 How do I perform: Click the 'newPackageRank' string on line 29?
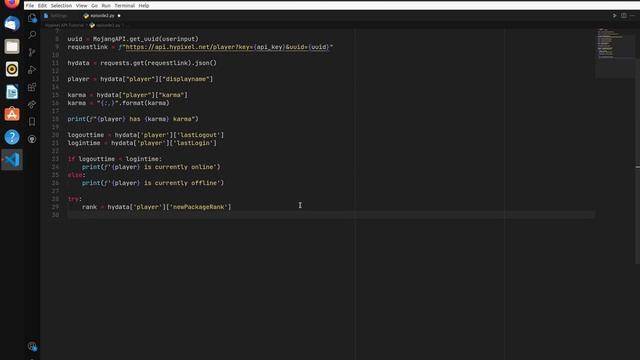tap(198, 207)
